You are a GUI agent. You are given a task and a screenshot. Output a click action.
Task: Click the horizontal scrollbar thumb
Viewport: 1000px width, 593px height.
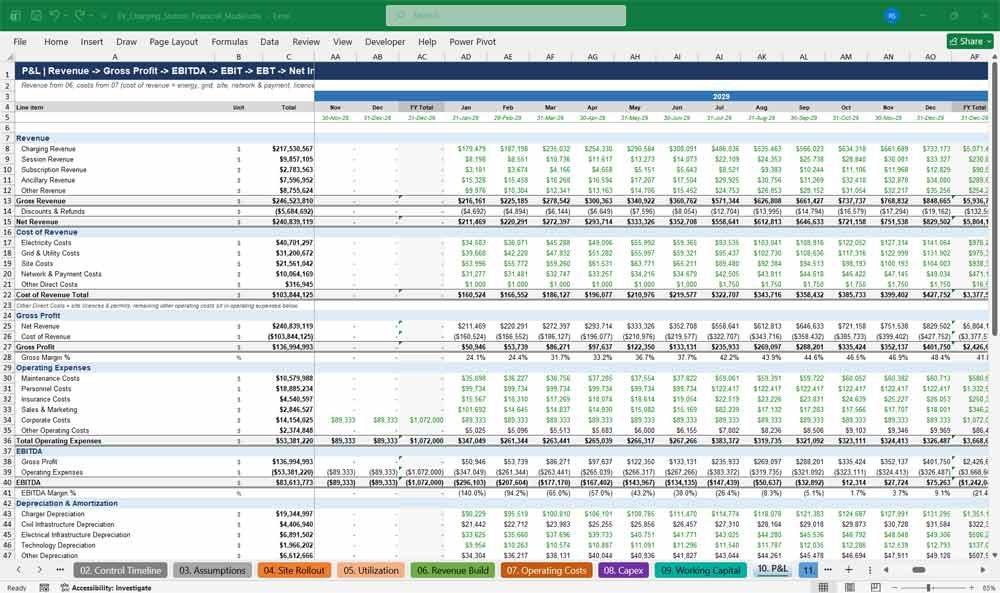[x=919, y=569]
